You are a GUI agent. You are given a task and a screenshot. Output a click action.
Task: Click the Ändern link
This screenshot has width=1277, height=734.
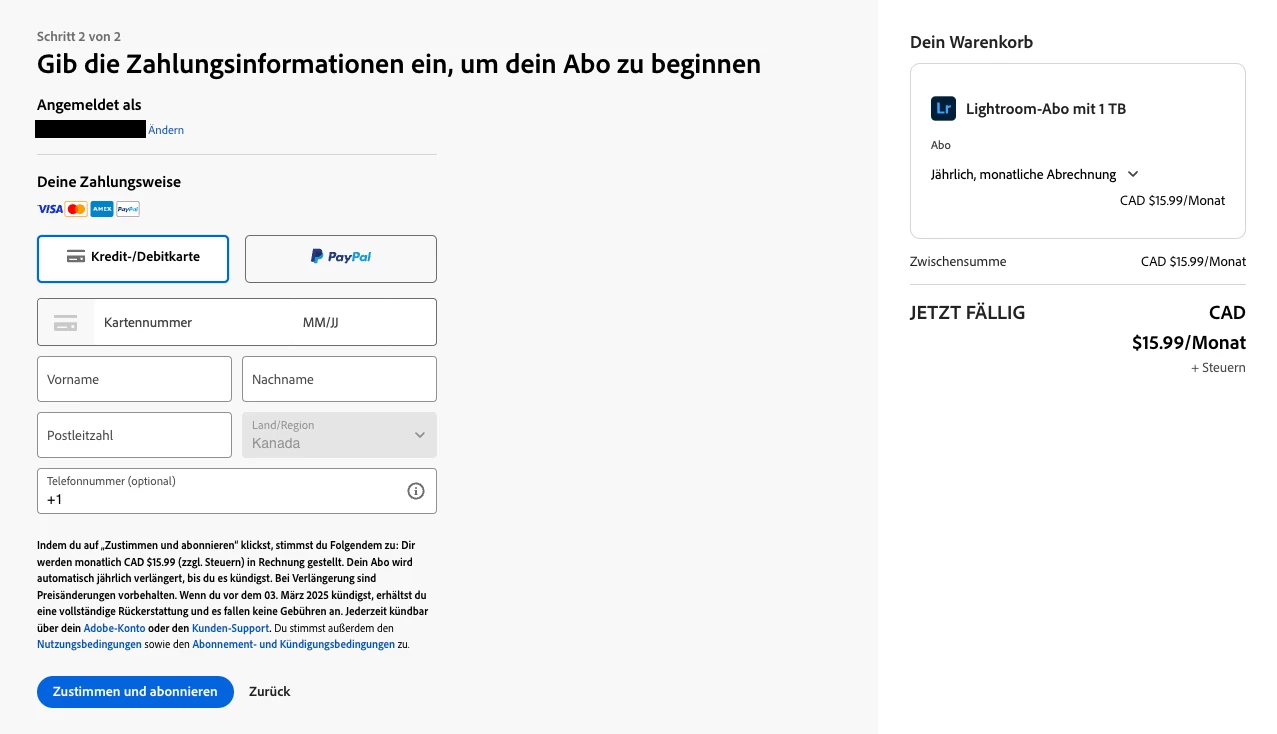[x=166, y=130]
